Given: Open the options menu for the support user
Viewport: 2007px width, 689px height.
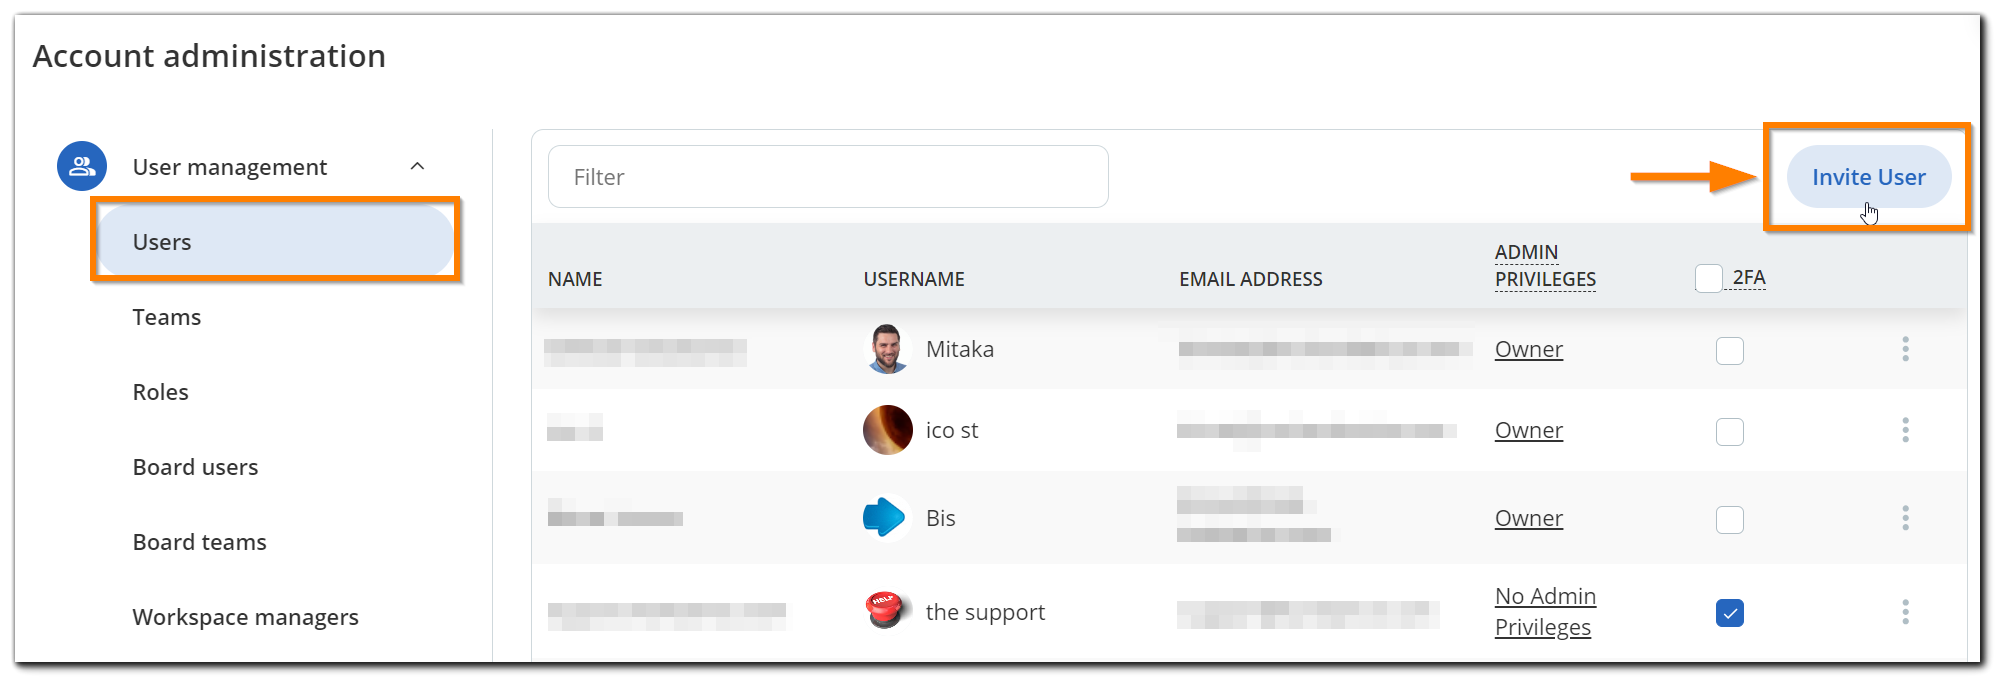Looking at the screenshot, I should coord(1905,610).
